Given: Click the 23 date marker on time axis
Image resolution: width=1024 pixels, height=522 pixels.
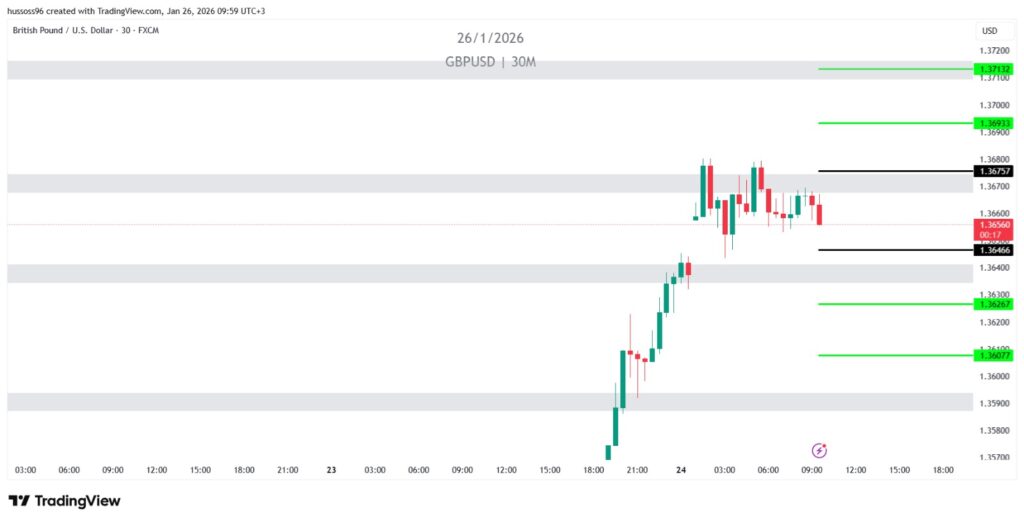Looking at the screenshot, I should tap(331, 469).
